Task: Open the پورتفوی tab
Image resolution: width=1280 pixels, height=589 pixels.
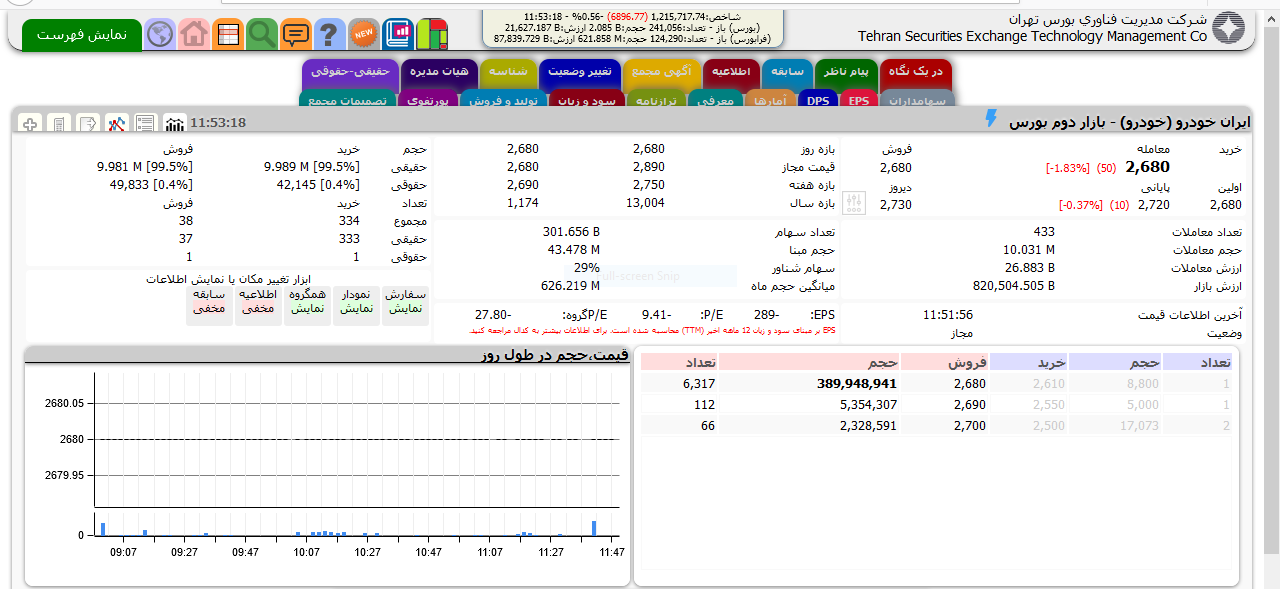Action: tap(429, 100)
